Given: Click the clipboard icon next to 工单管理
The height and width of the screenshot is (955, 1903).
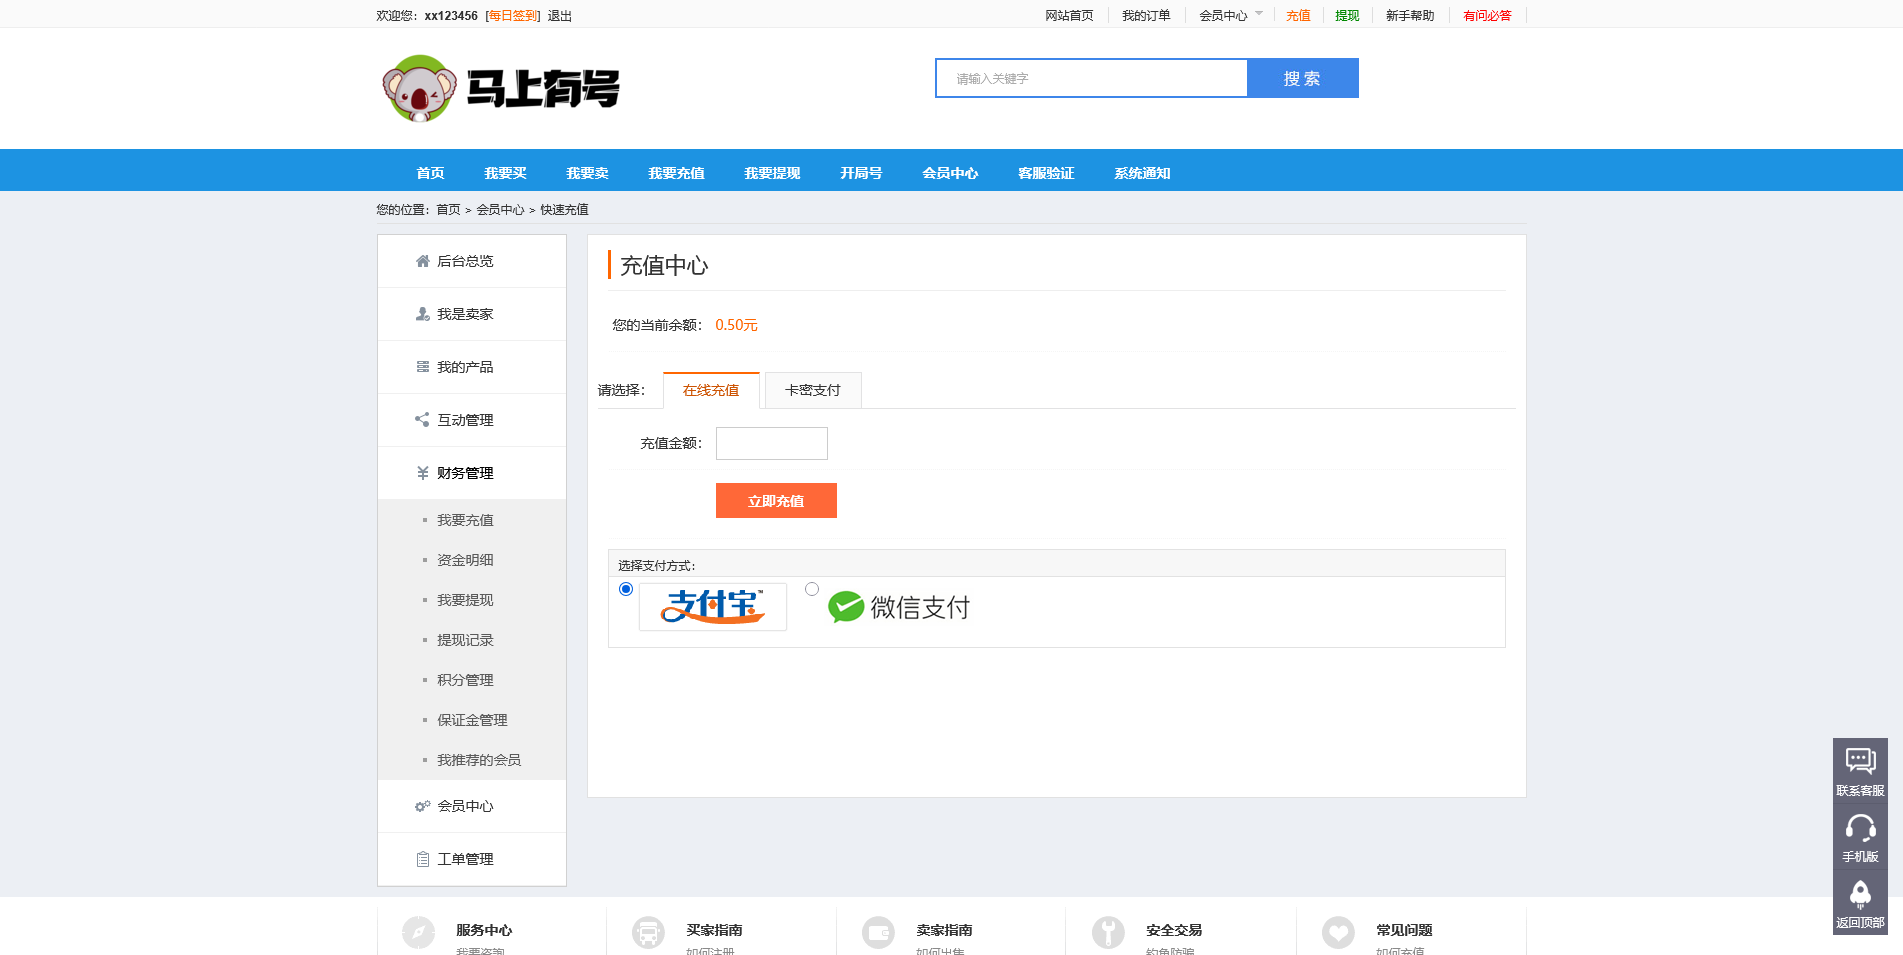Looking at the screenshot, I should 423,859.
